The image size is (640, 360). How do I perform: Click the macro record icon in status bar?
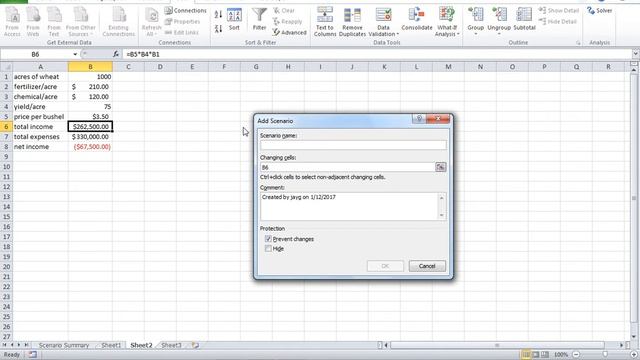pos(32,355)
